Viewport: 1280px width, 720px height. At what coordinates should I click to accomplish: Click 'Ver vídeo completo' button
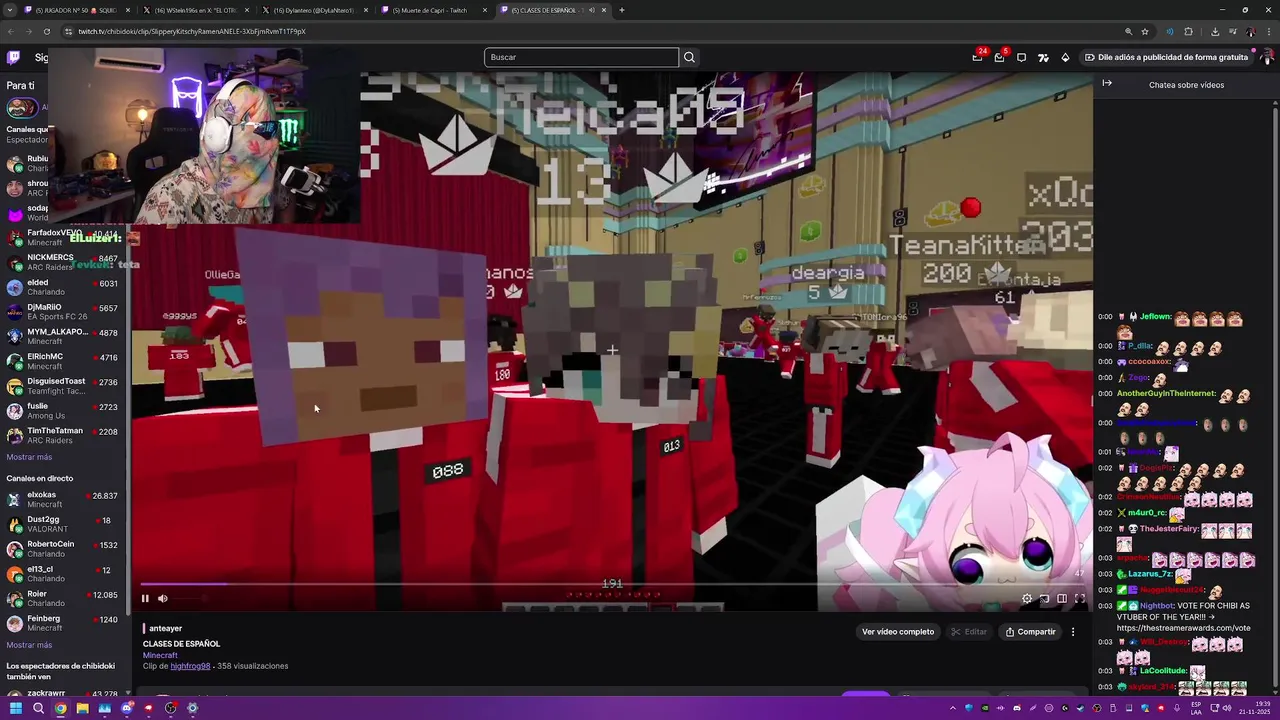(898, 632)
